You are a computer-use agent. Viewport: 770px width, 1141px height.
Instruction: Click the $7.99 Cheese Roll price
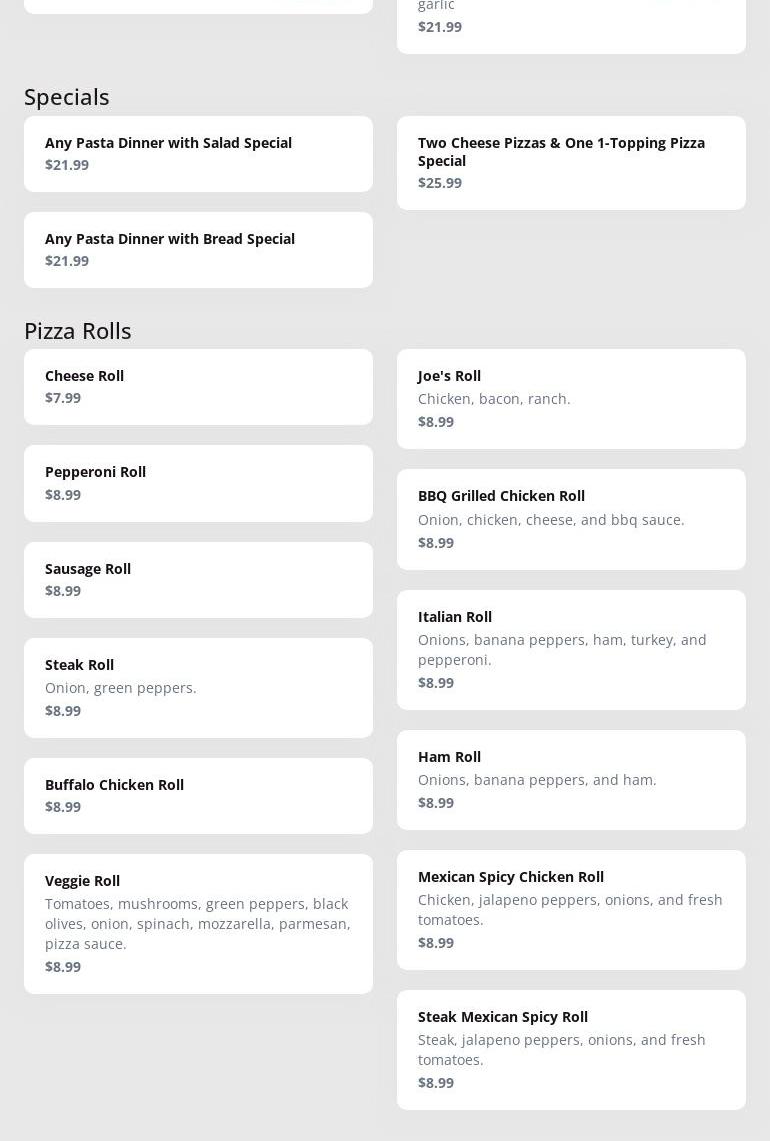63,398
